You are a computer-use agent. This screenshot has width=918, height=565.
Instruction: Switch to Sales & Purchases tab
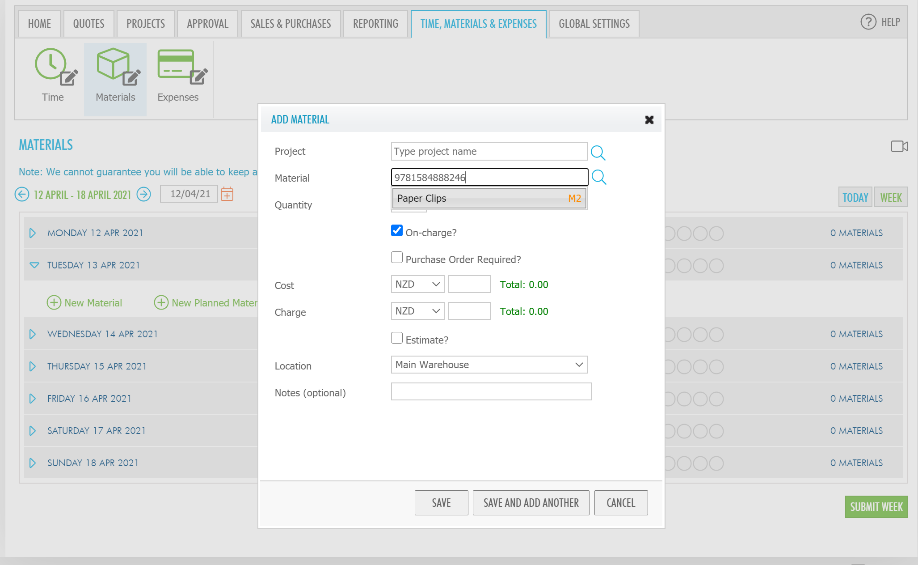pyautogui.click(x=290, y=24)
